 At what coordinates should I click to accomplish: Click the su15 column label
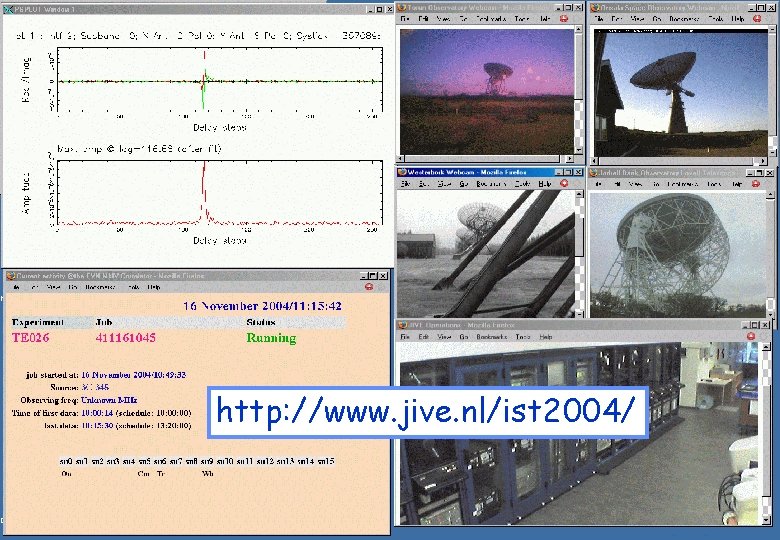[326, 461]
